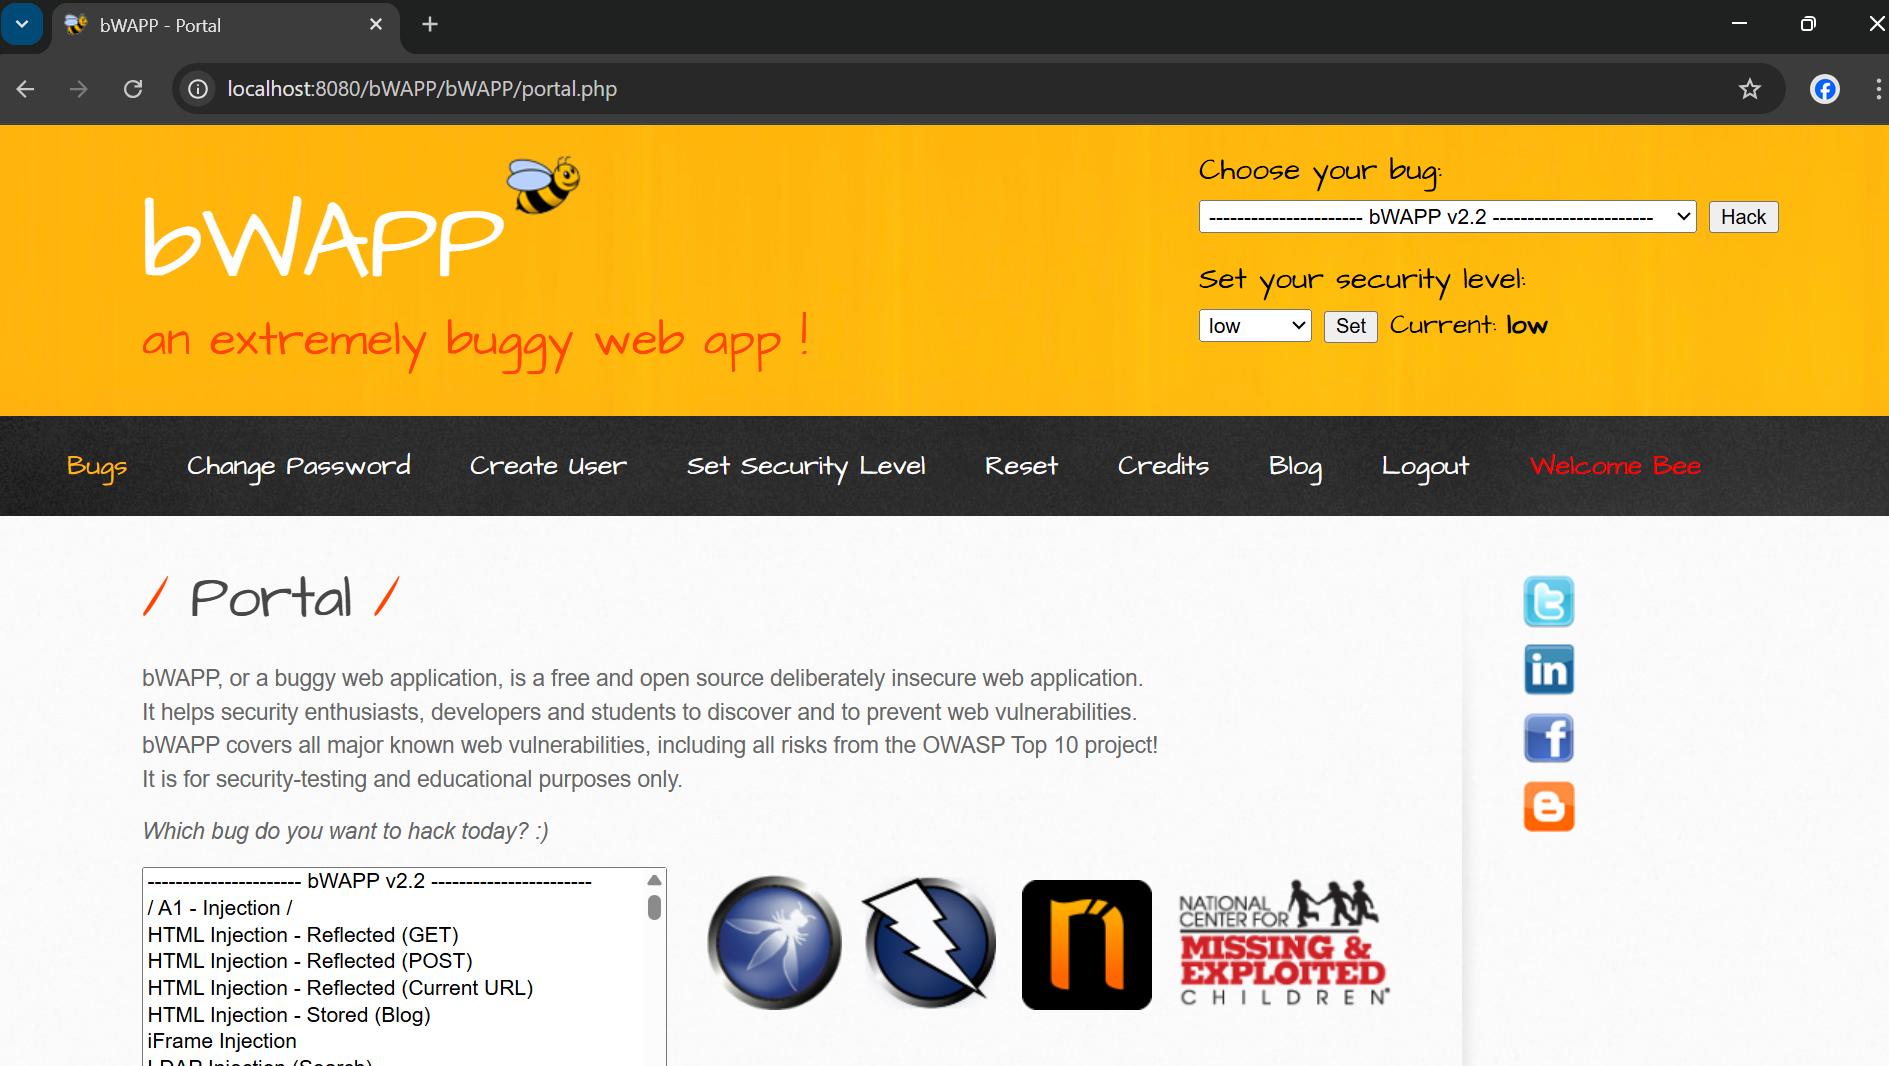Click the OWASP wasp logo
The image size is (1889, 1066).
(x=774, y=943)
